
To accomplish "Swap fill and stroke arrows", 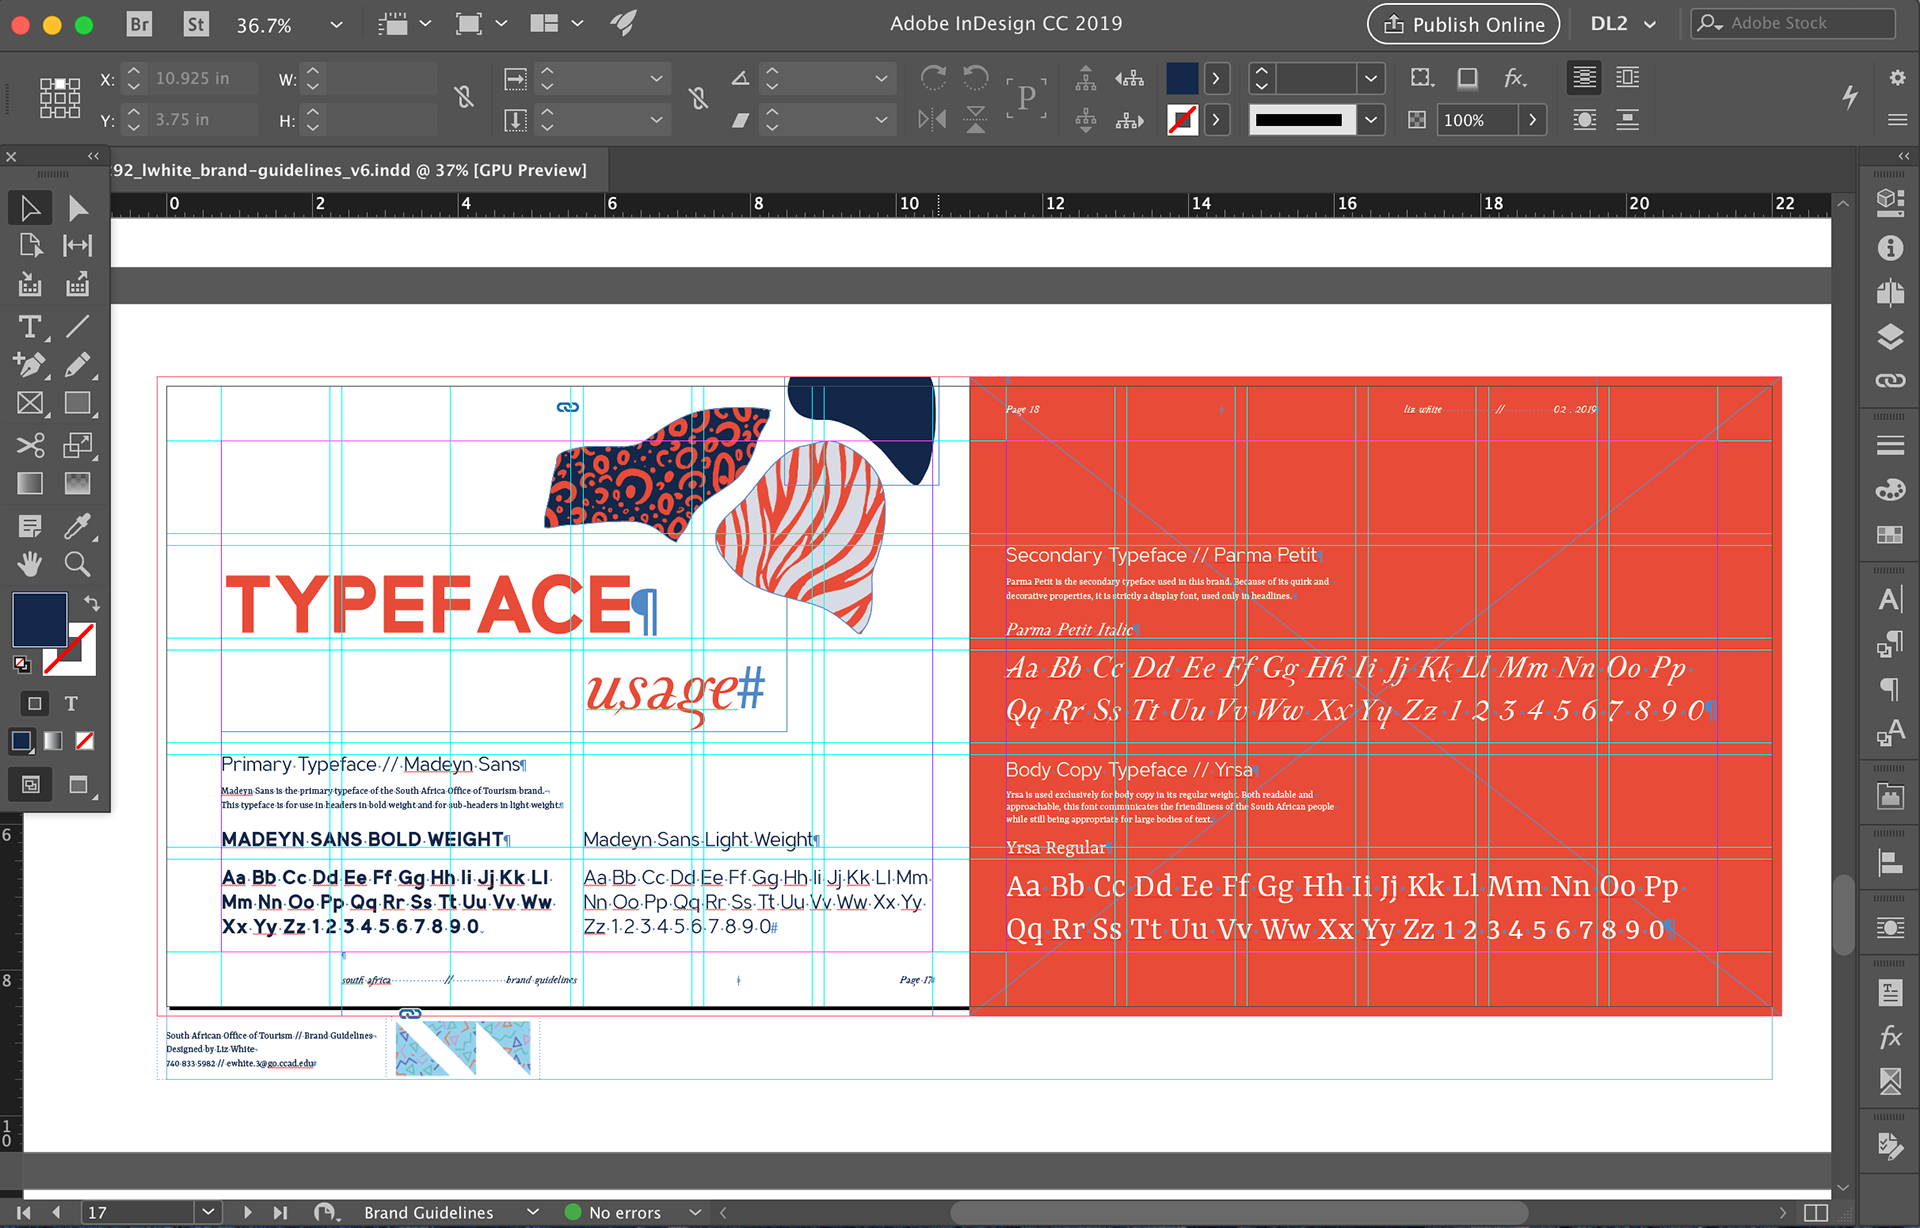I will [92, 603].
